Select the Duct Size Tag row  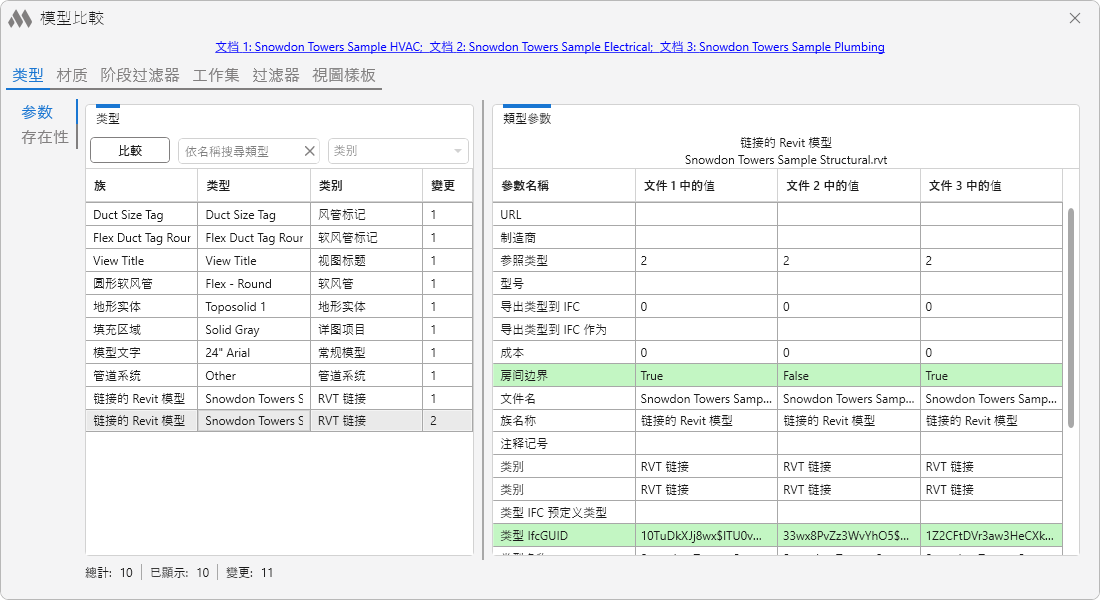(279, 215)
